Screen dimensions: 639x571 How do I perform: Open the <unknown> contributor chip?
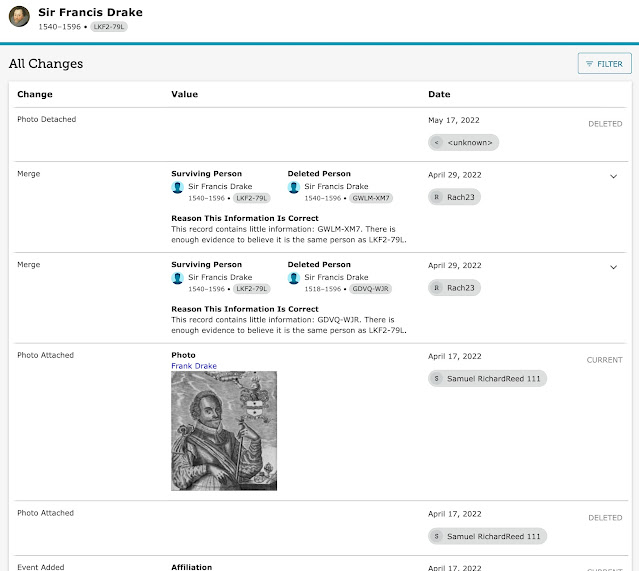[x=463, y=143]
